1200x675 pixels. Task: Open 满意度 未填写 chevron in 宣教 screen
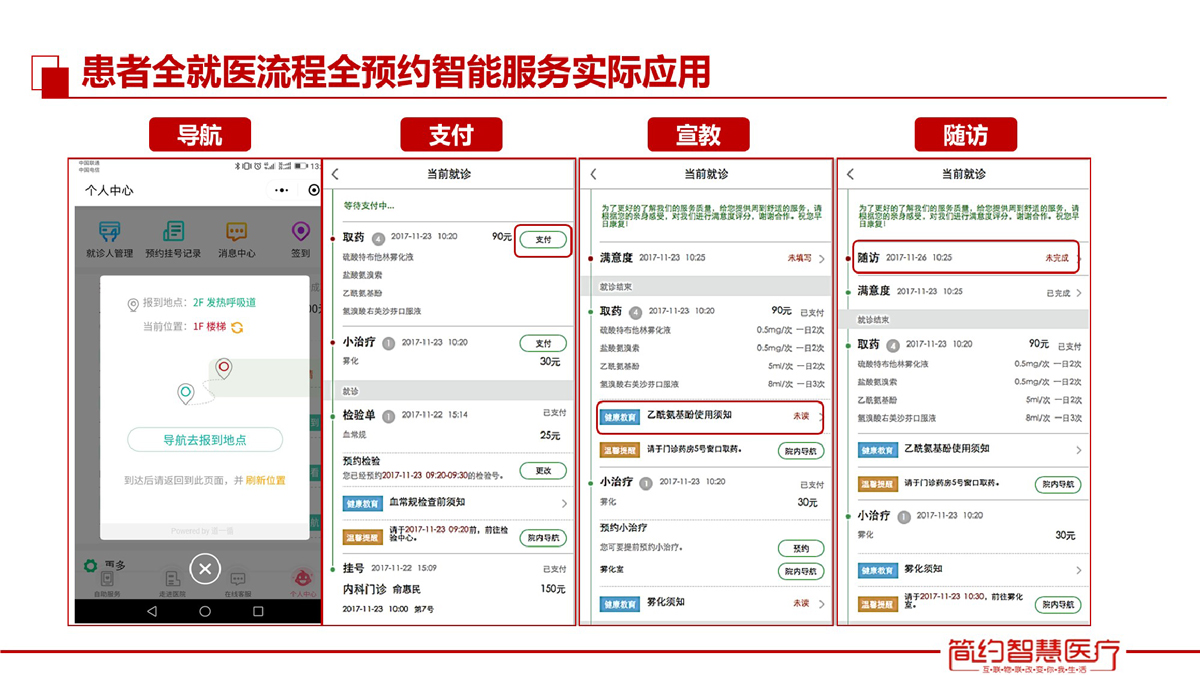coord(822,259)
